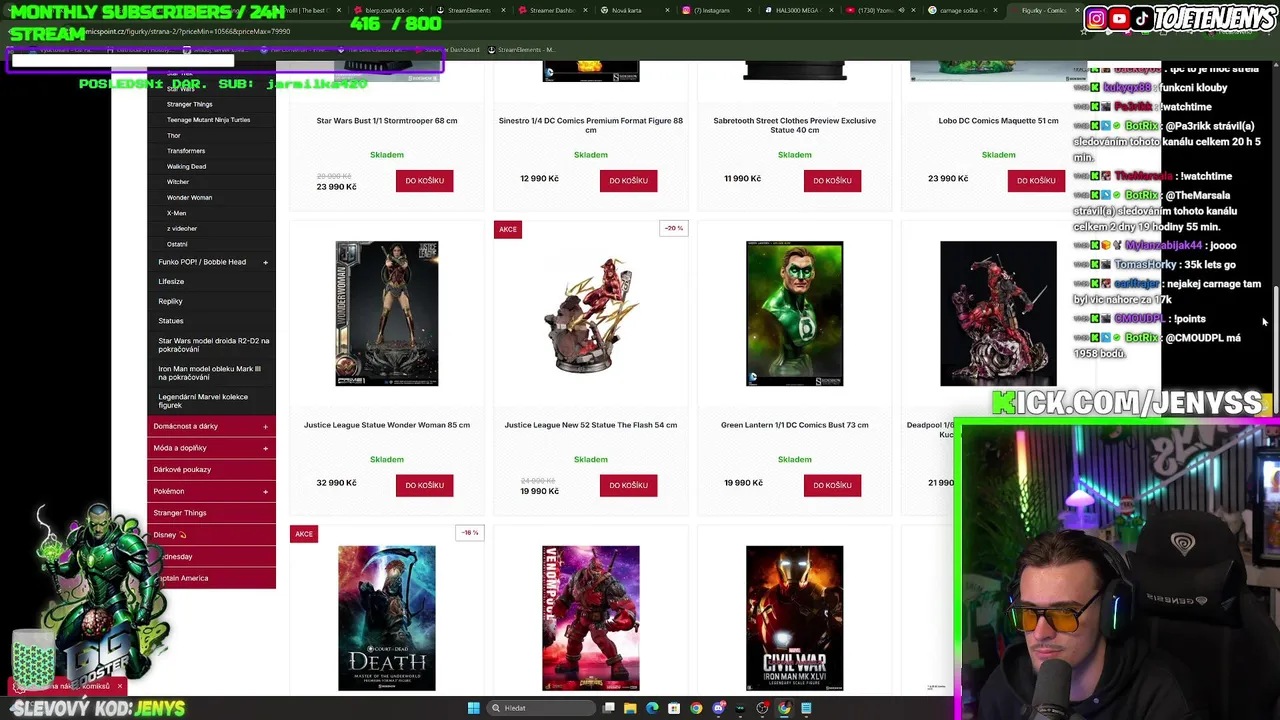Open the Lifesize category
The height and width of the screenshot is (720, 1280).
pos(171,282)
